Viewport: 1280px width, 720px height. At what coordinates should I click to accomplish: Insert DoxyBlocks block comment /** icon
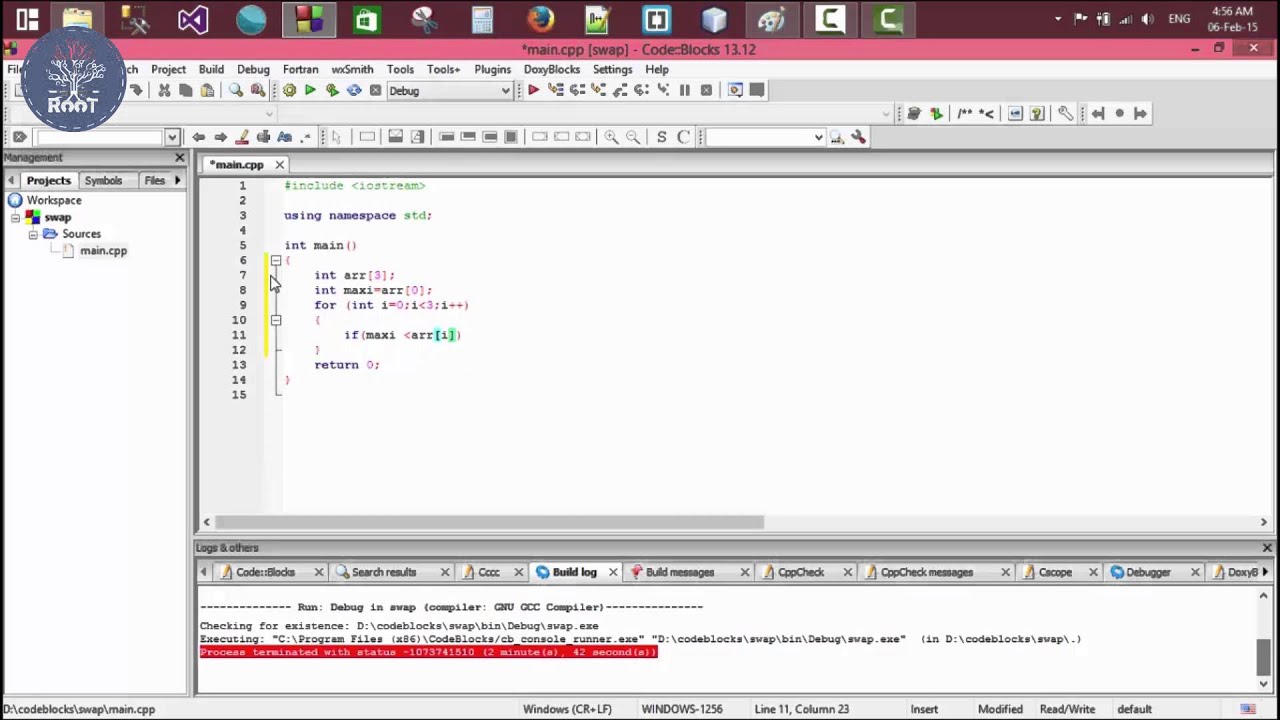coord(964,113)
